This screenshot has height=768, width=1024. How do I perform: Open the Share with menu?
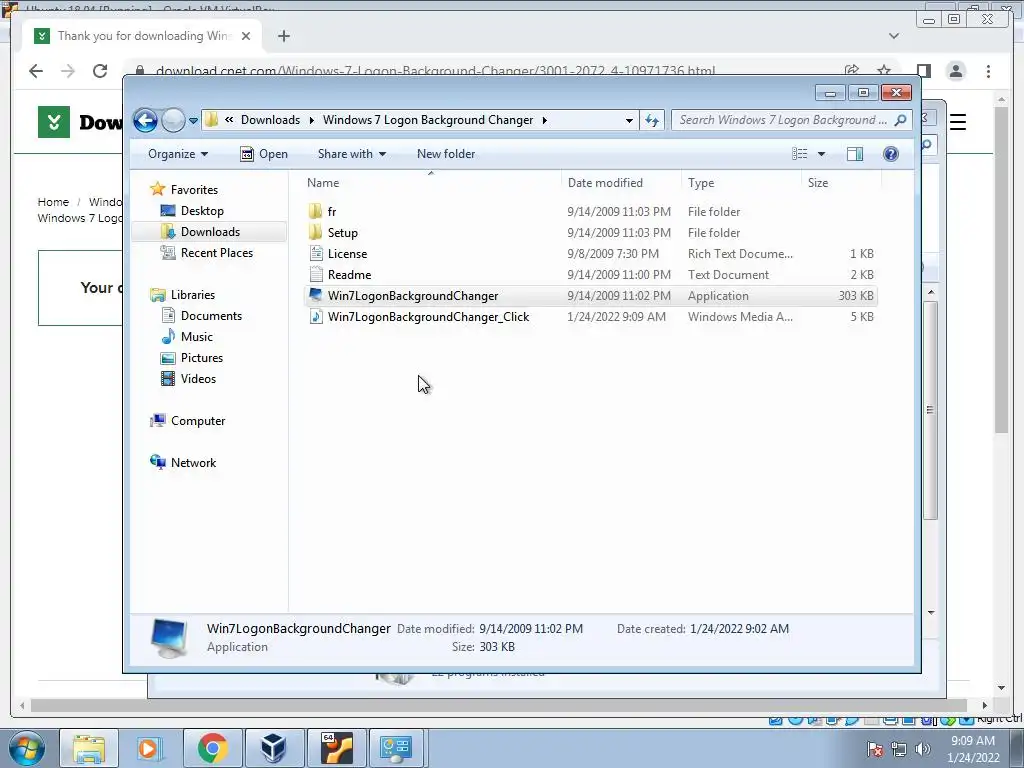[351, 154]
